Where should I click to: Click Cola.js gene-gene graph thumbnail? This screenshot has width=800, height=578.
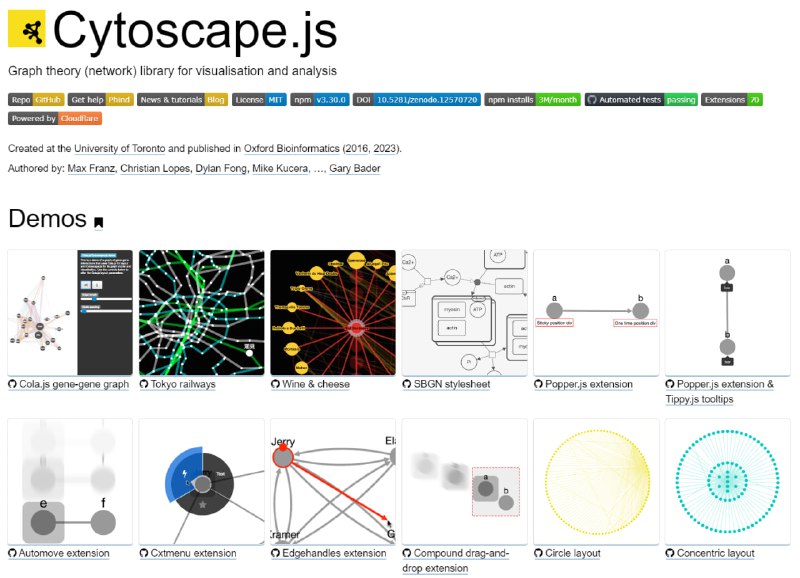pos(70,312)
